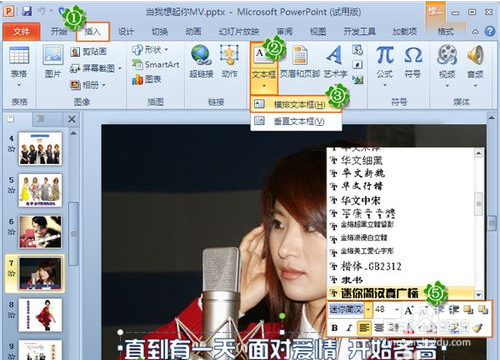Viewport: 500px width, 360px height.
Task: Expand the 音频 audio dropdown arrow
Action: coord(475,86)
